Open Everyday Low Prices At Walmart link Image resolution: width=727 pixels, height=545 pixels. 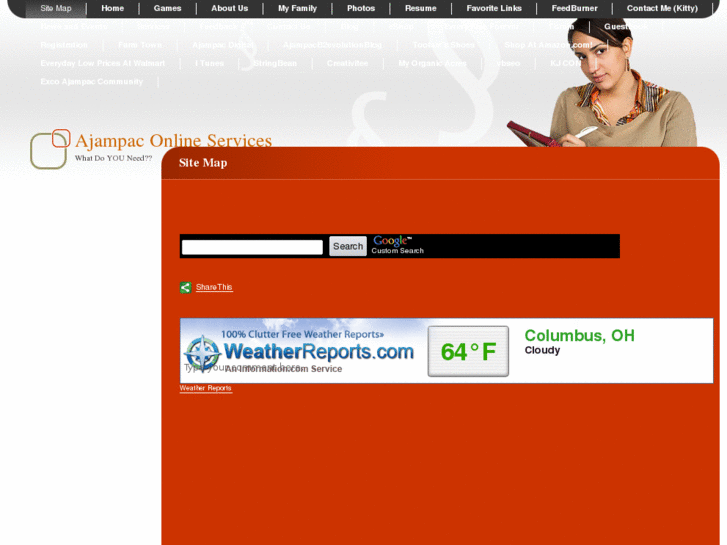[x=103, y=63]
